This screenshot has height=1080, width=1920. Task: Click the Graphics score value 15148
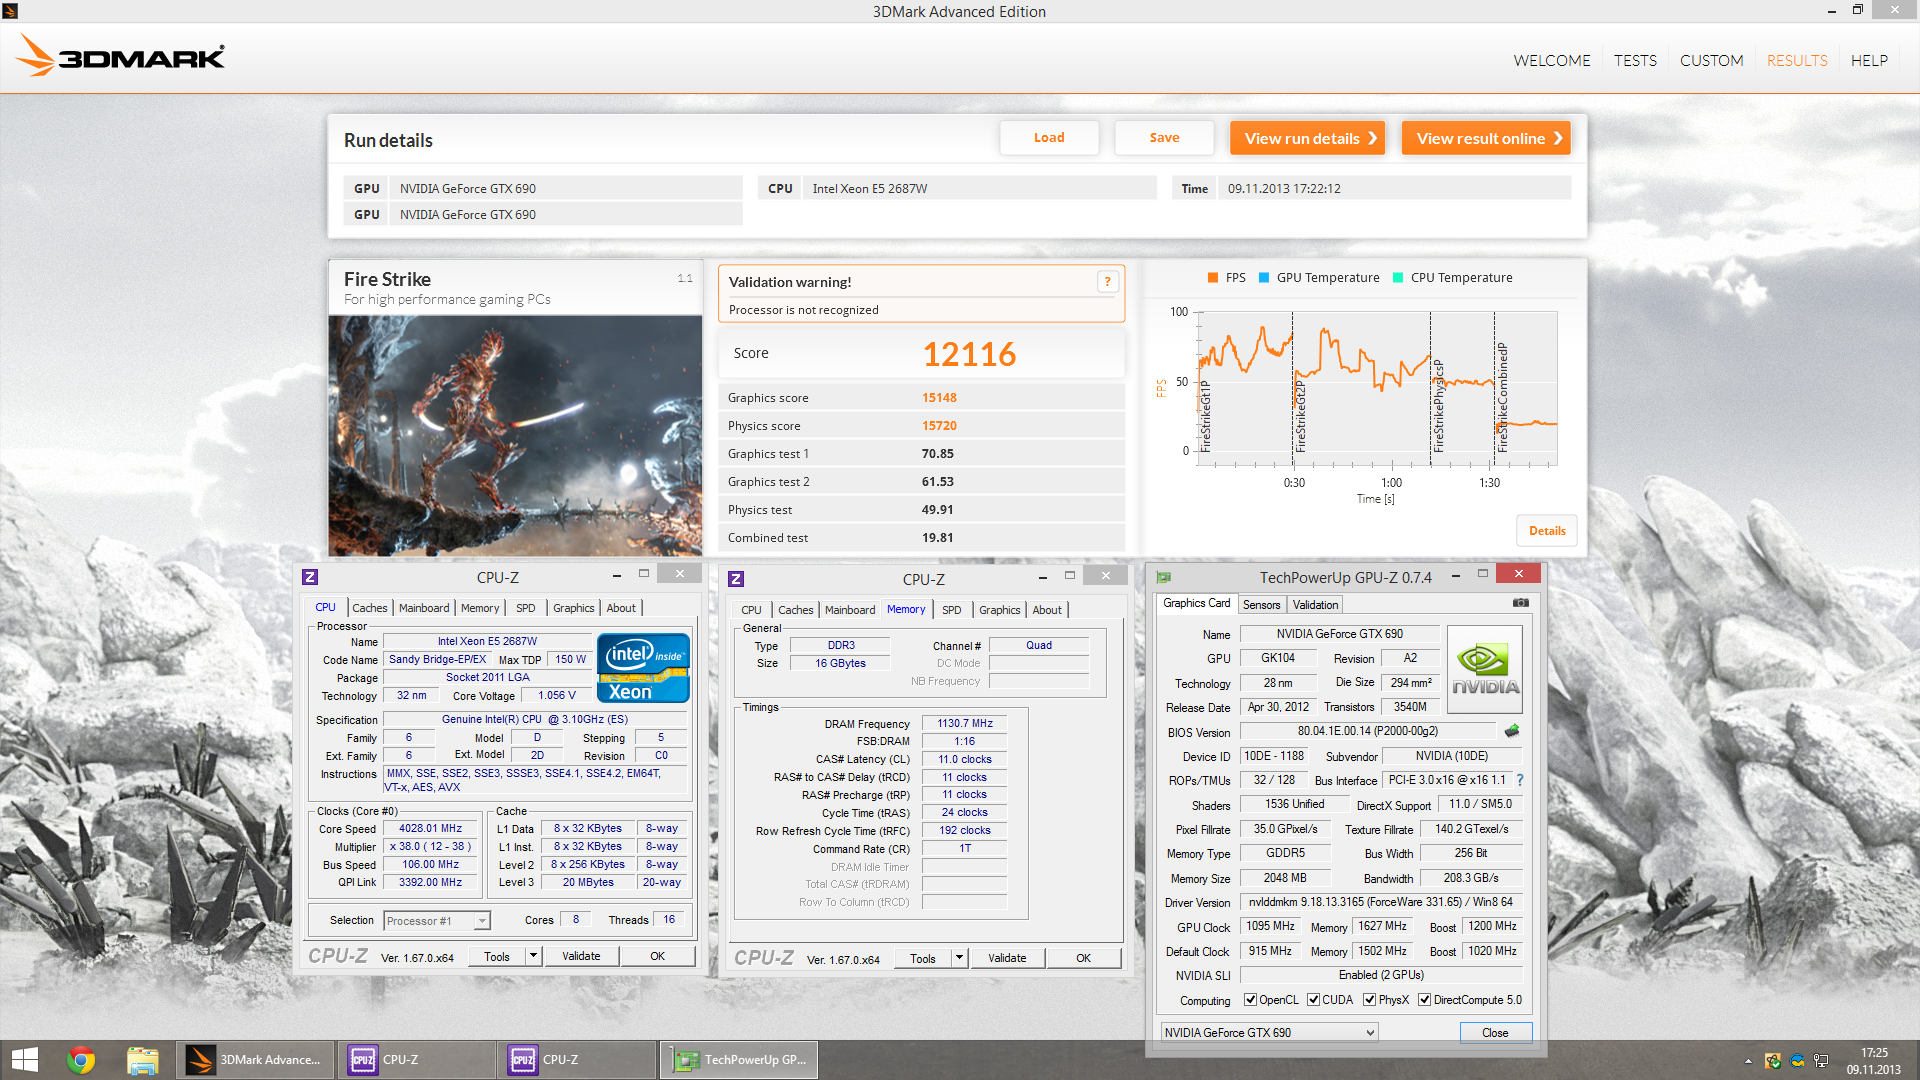coord(939,398)
